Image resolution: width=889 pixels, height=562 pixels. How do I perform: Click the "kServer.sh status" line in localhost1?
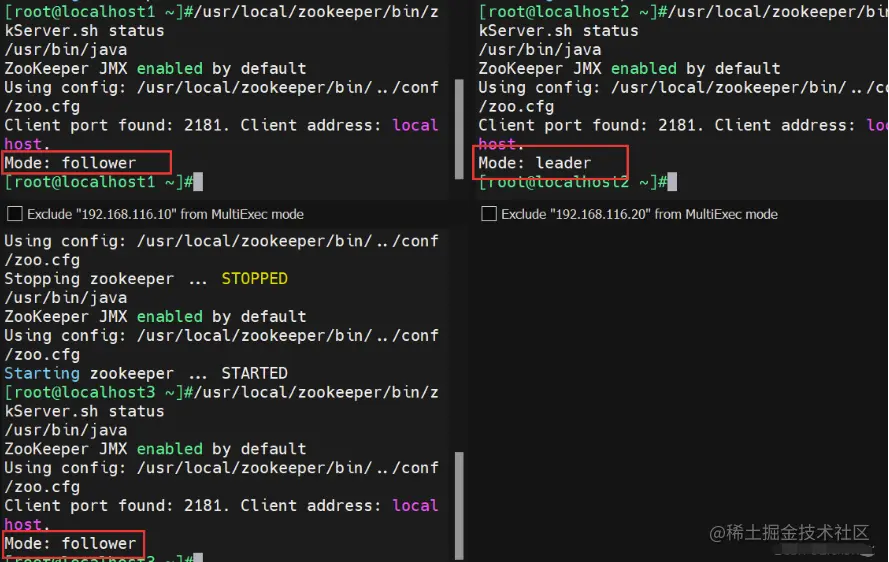tap(84, 31)
